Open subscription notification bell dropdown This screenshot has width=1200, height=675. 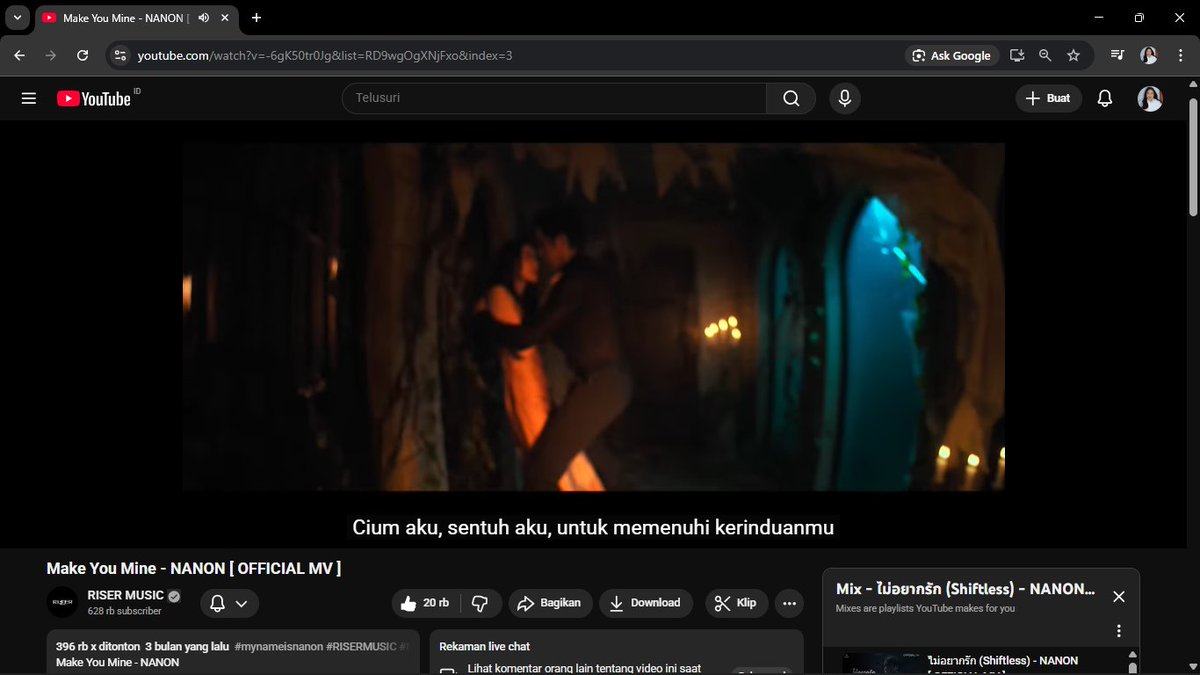229,603
